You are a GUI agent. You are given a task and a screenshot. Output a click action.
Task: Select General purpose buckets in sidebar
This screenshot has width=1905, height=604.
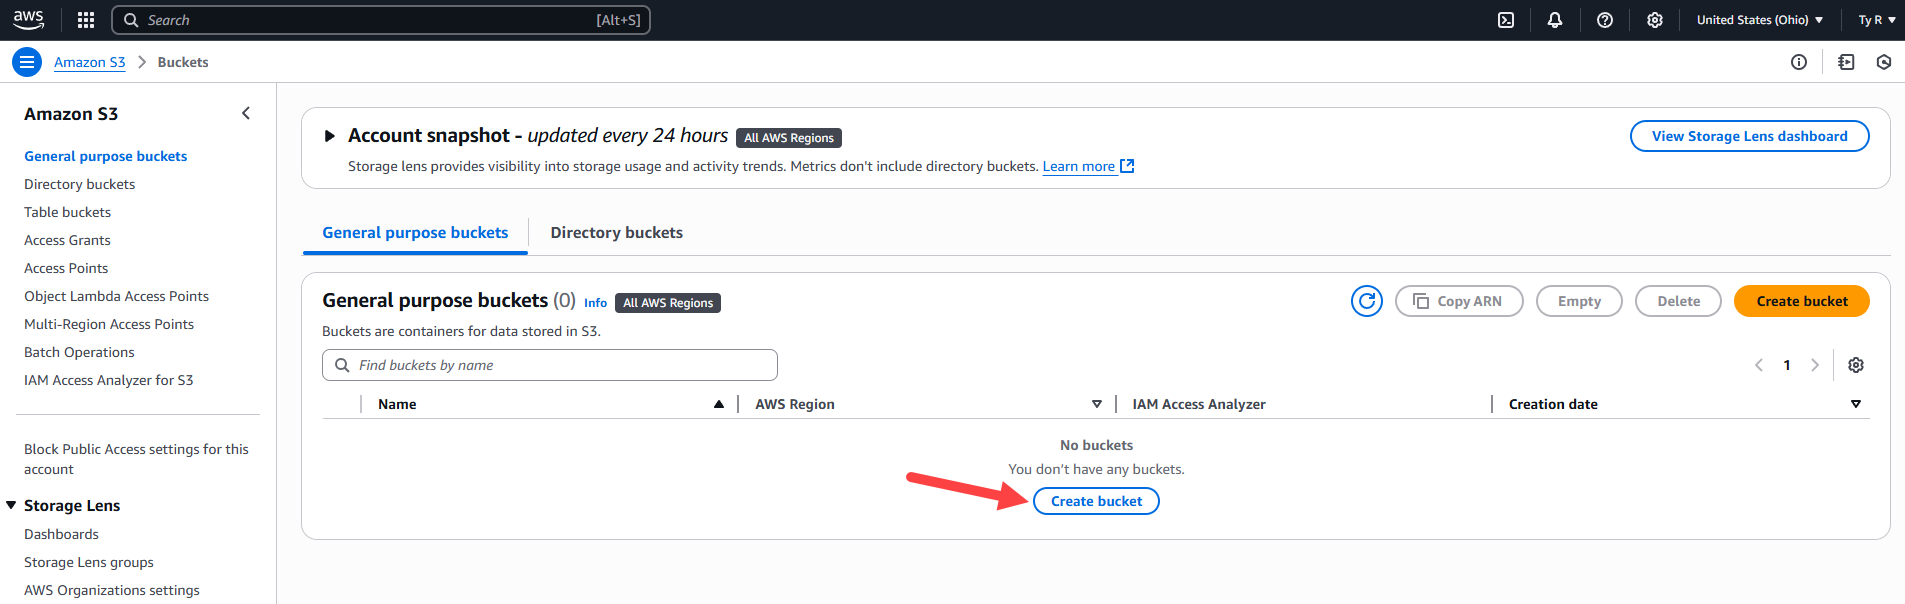pos(106,156)
